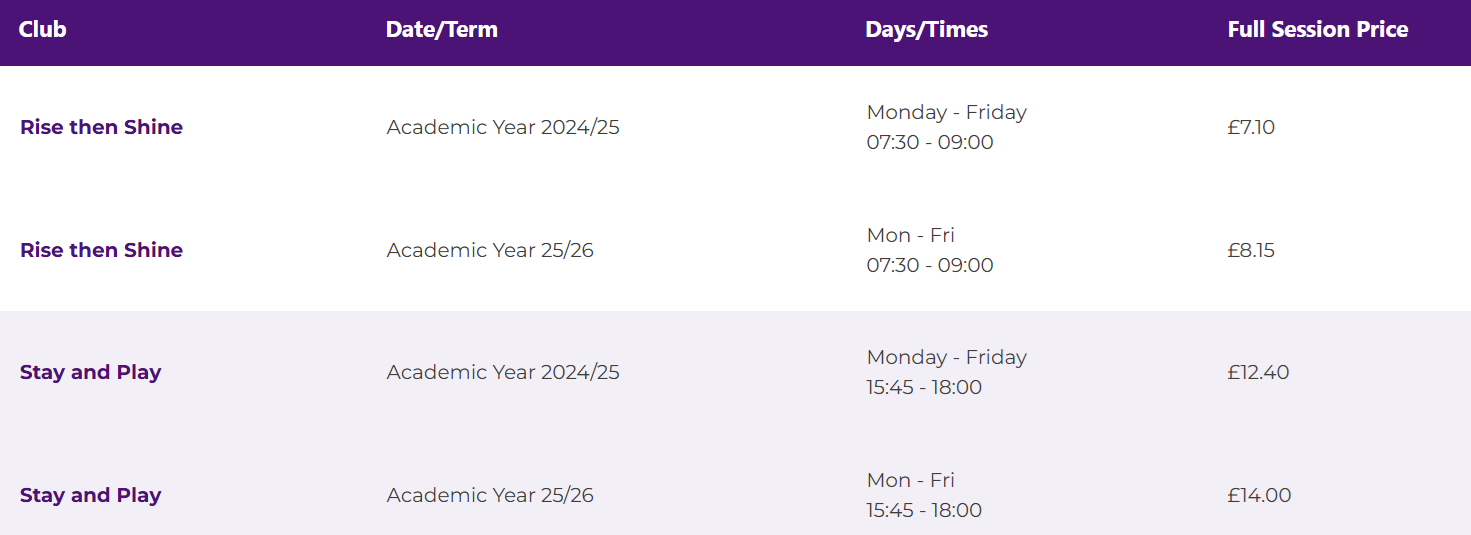
Task: Click the Date/Term column header
Action: (x=441, y=30)
